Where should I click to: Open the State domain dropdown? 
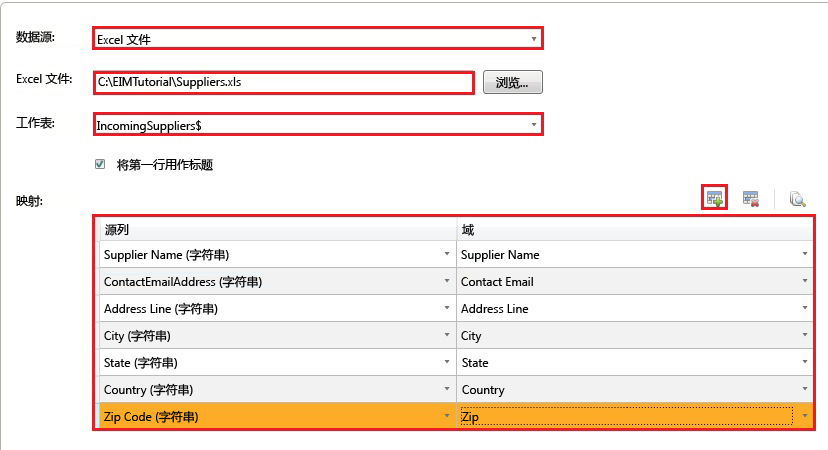tap(804, 363)
